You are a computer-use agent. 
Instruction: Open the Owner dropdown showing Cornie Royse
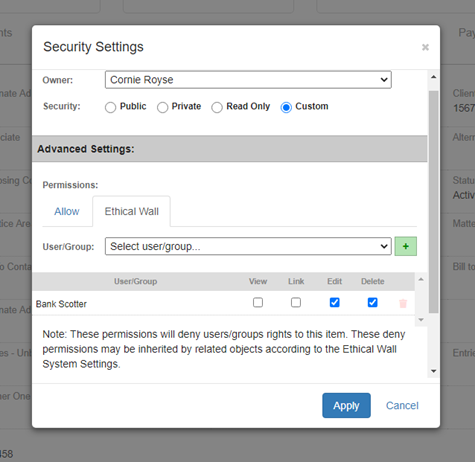click(x=248, y=80)
